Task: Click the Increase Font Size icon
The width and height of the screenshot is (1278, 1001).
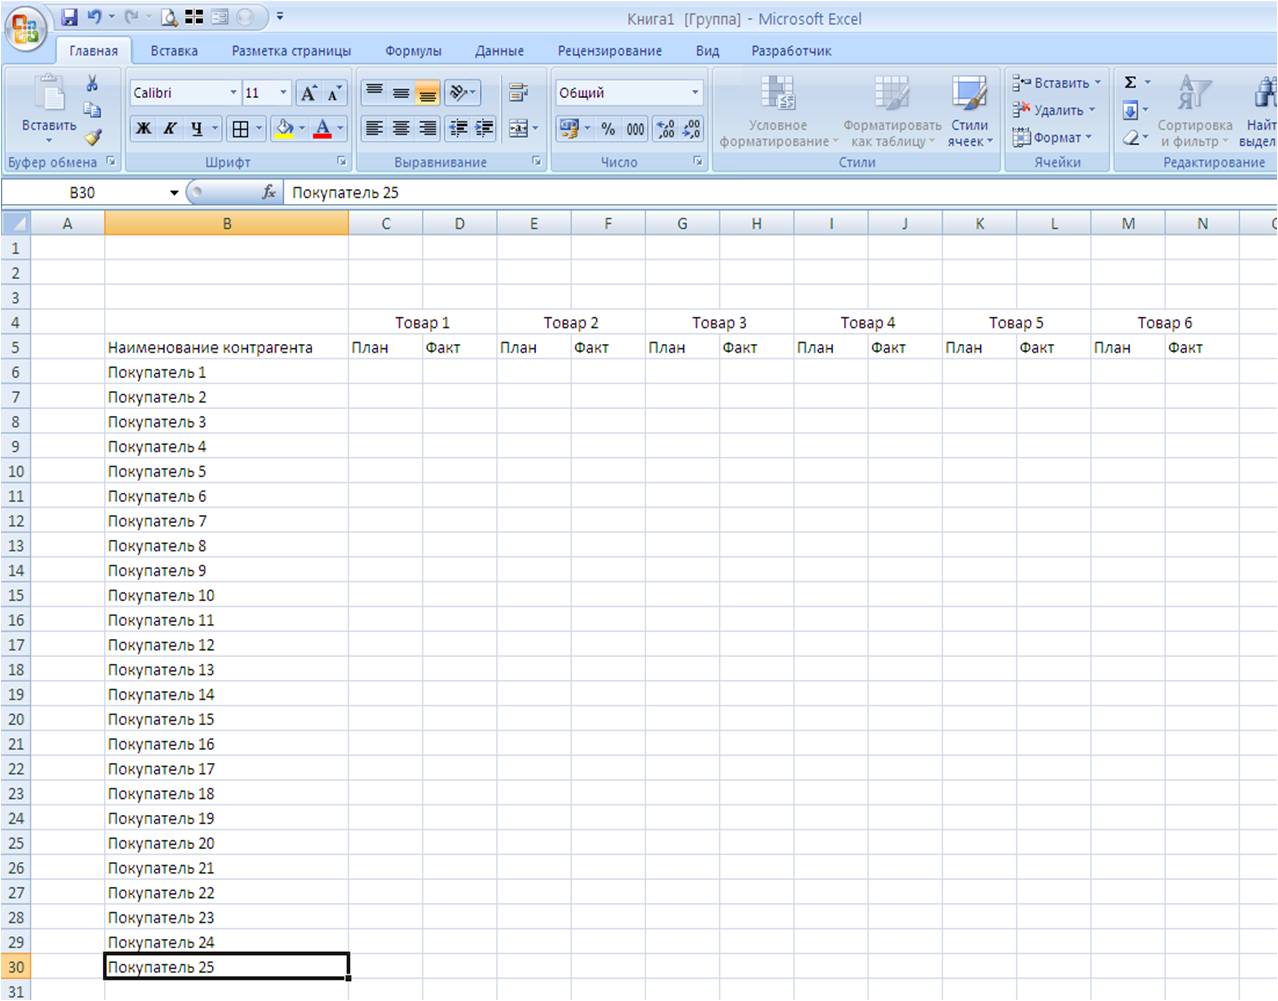Action: click(x=309, y=93)
